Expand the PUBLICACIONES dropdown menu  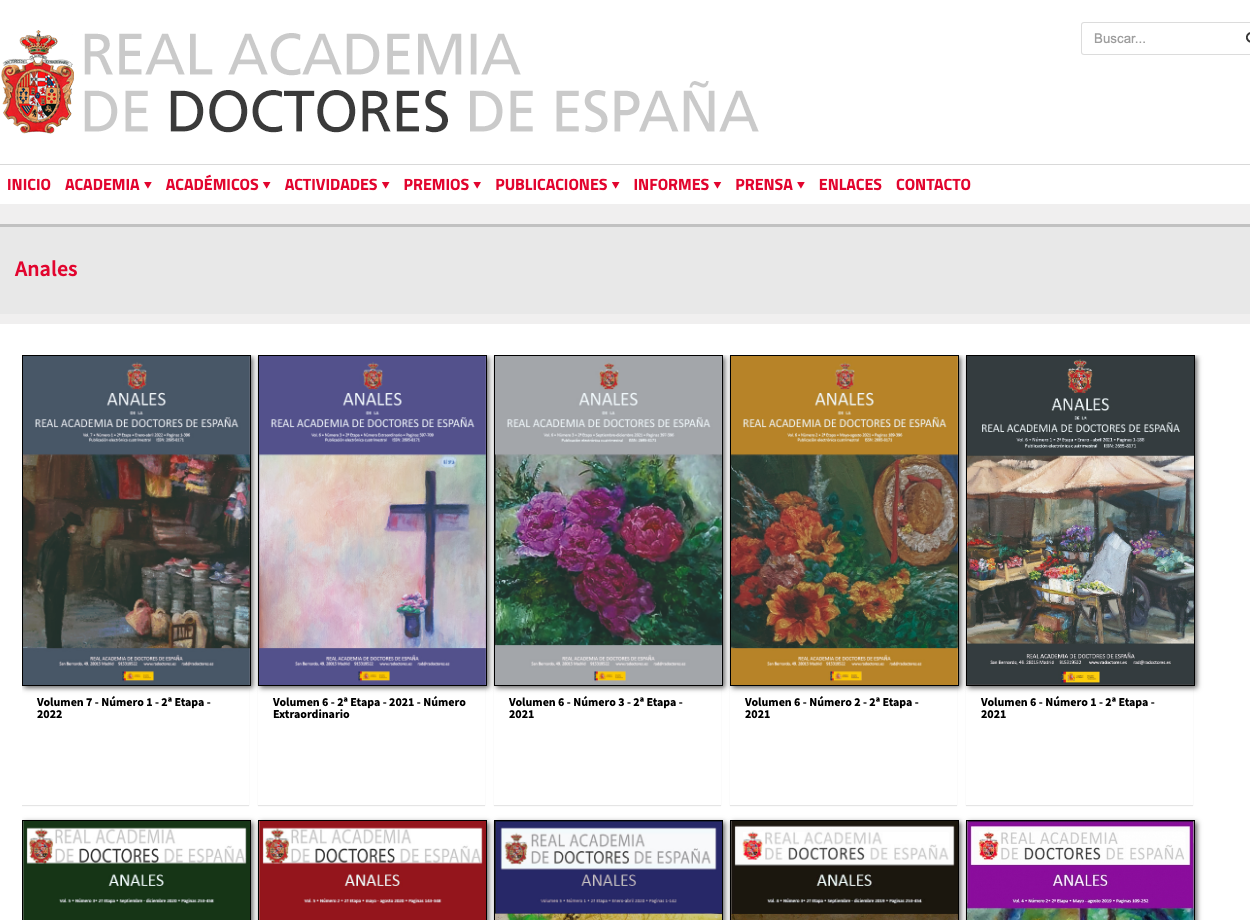pyautogui.click(x=557, y=185)
